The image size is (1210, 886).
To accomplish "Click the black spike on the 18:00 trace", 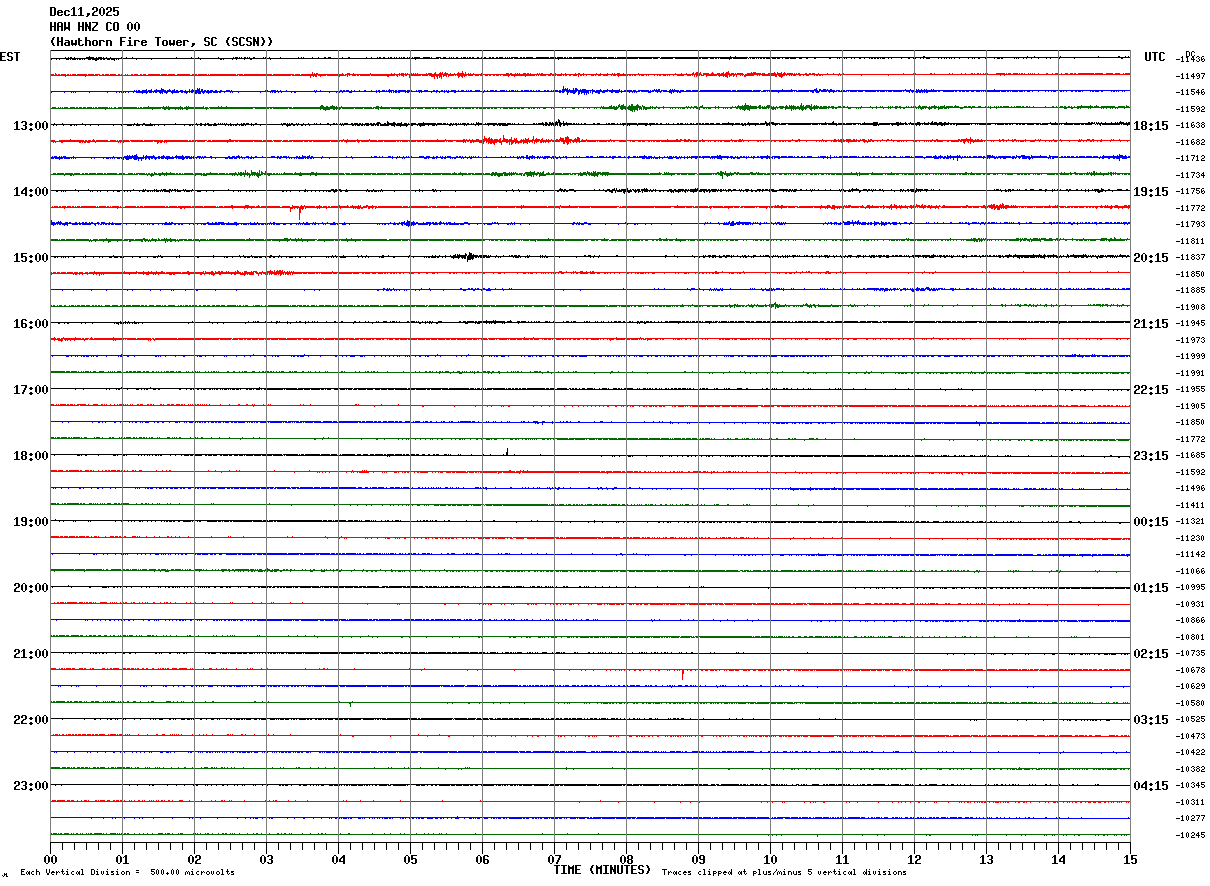I will (x=507, y=451).
